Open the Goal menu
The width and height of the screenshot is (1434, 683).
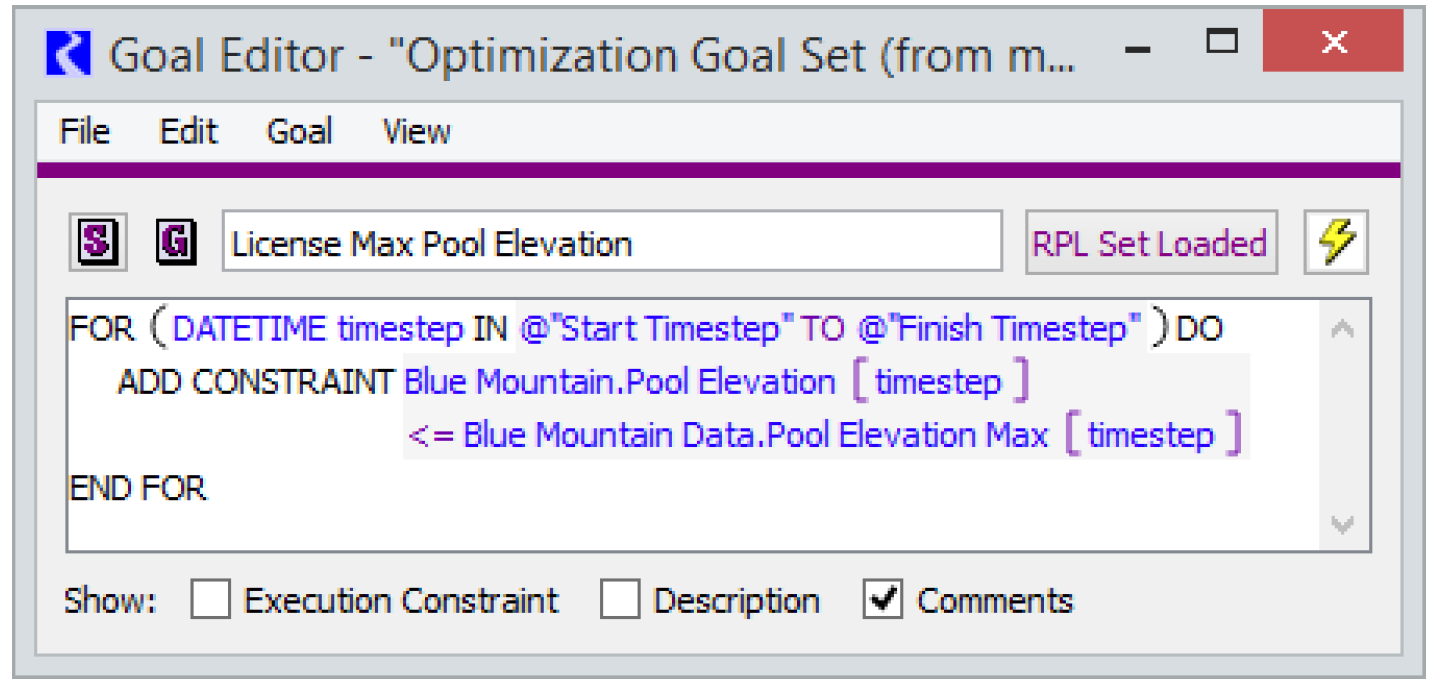(299, 132)
